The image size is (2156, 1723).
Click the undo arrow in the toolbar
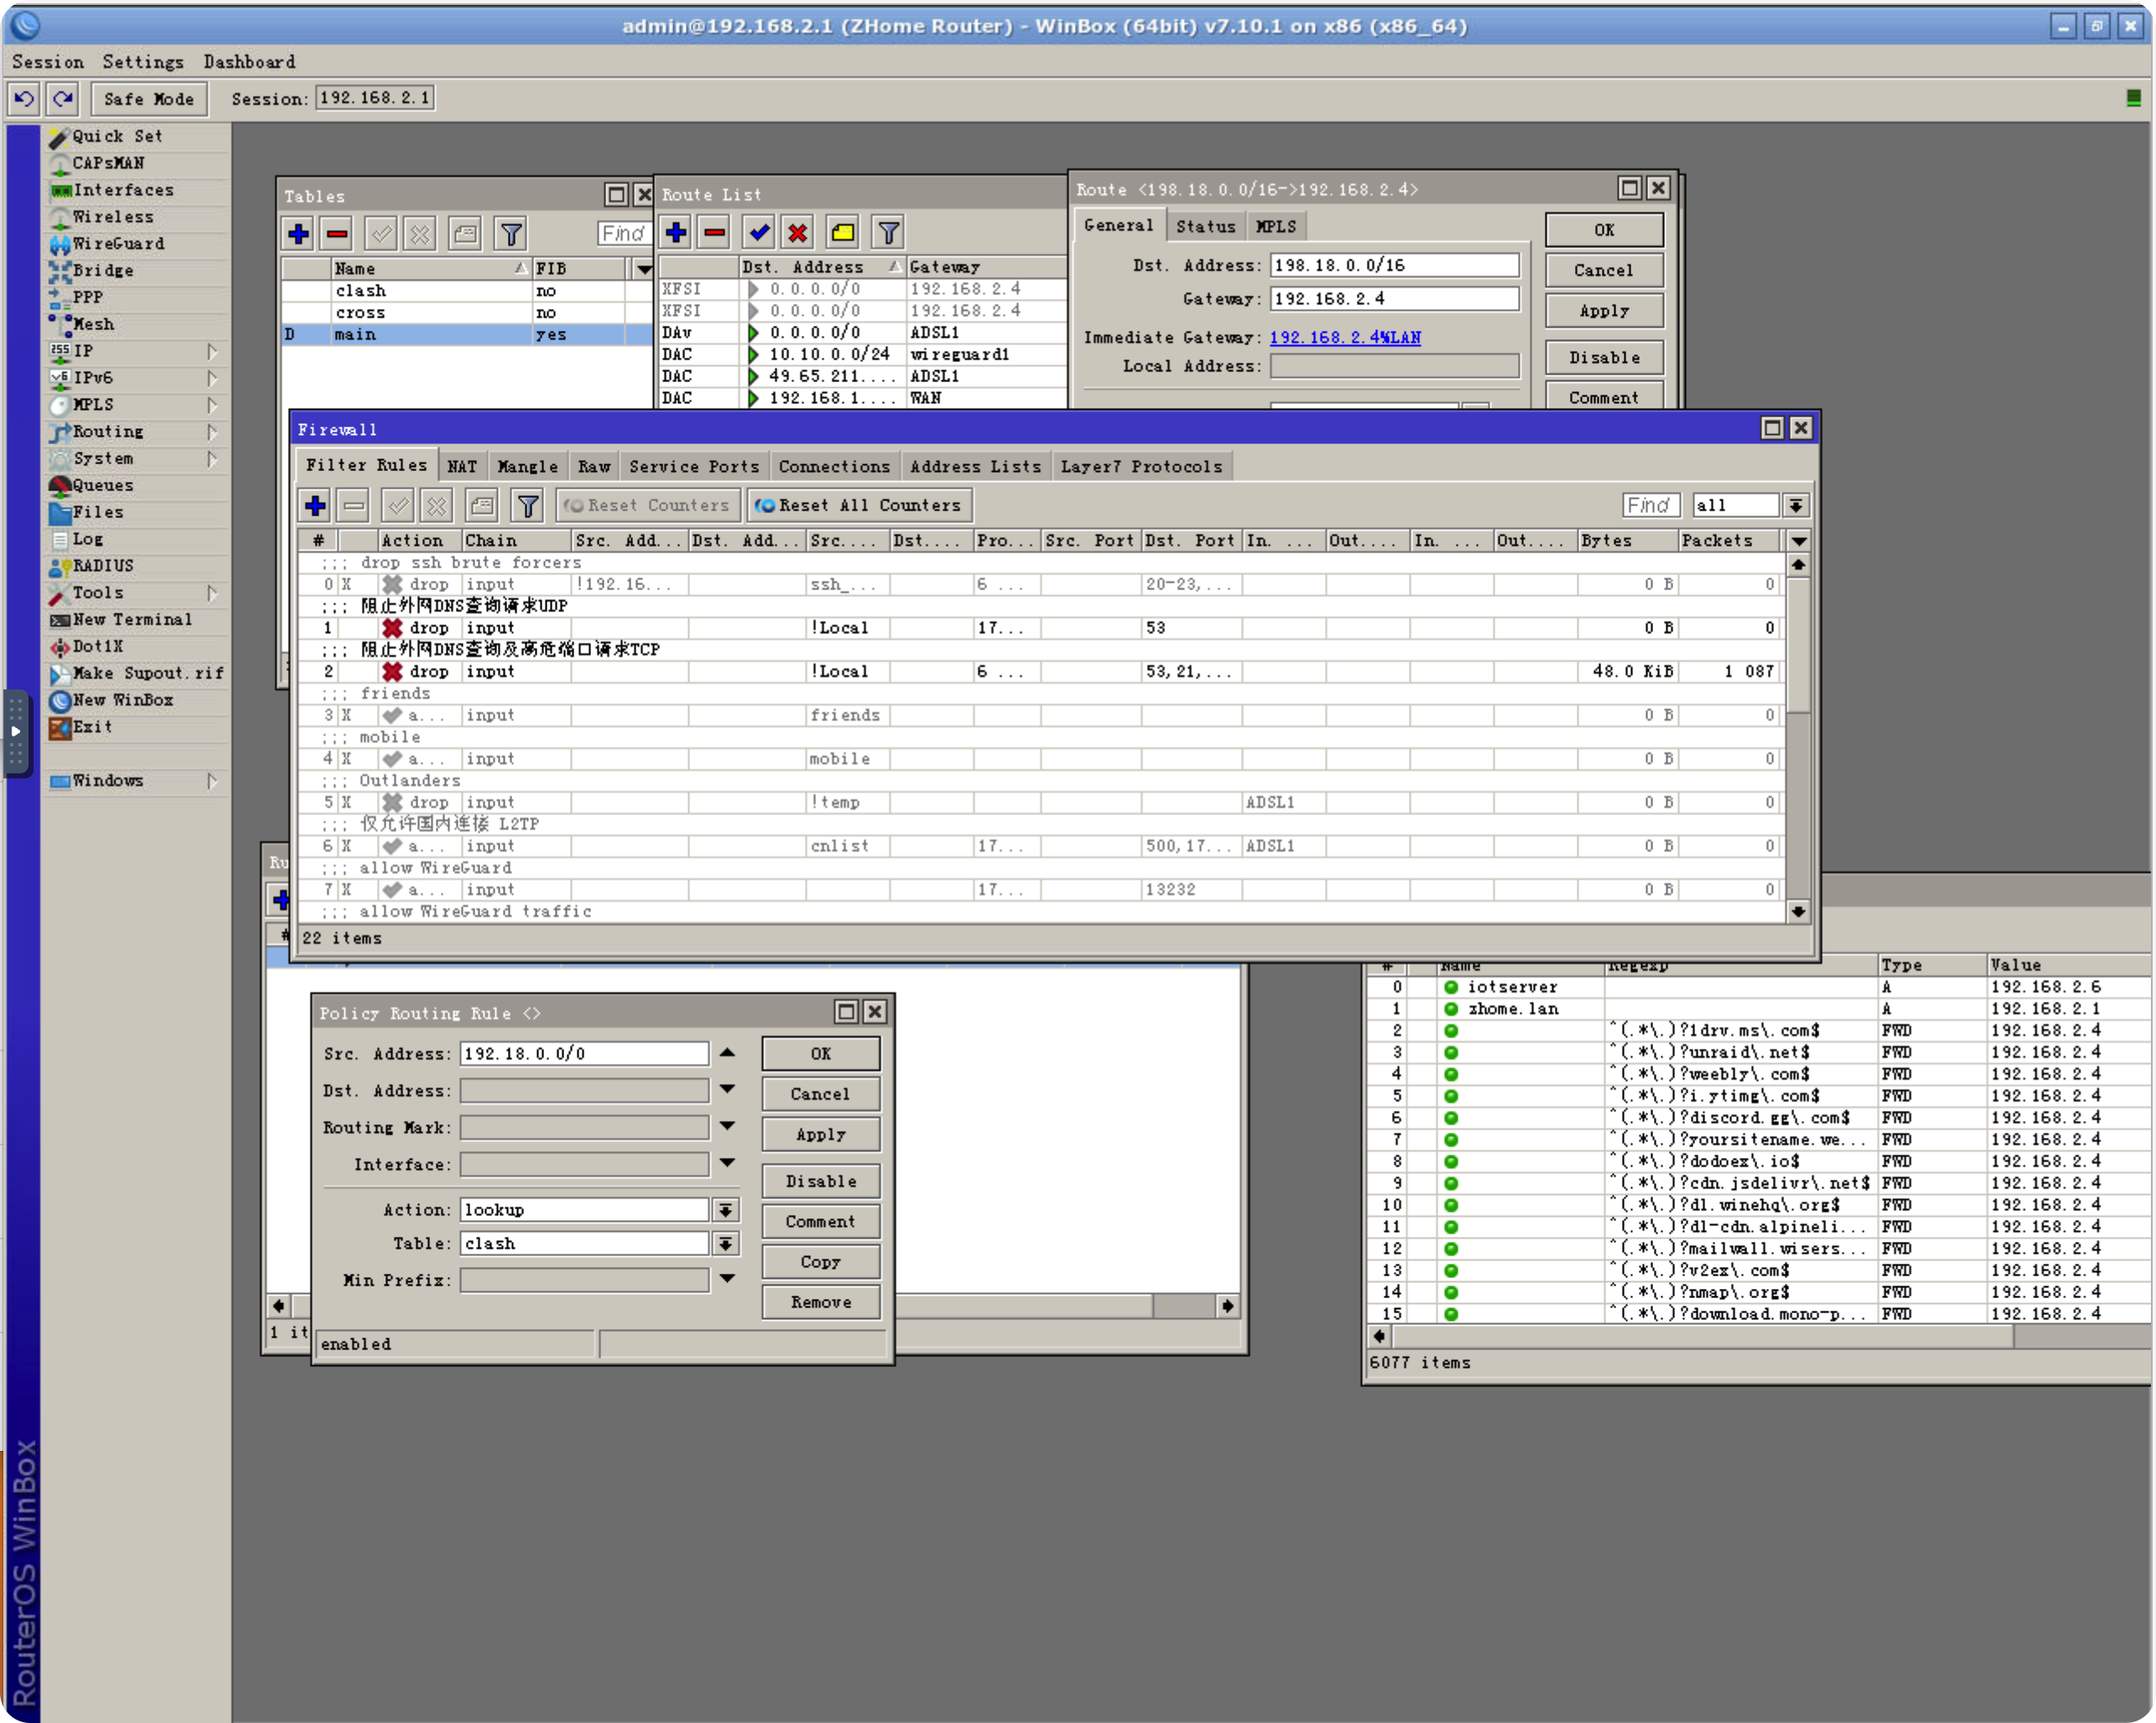24,98
